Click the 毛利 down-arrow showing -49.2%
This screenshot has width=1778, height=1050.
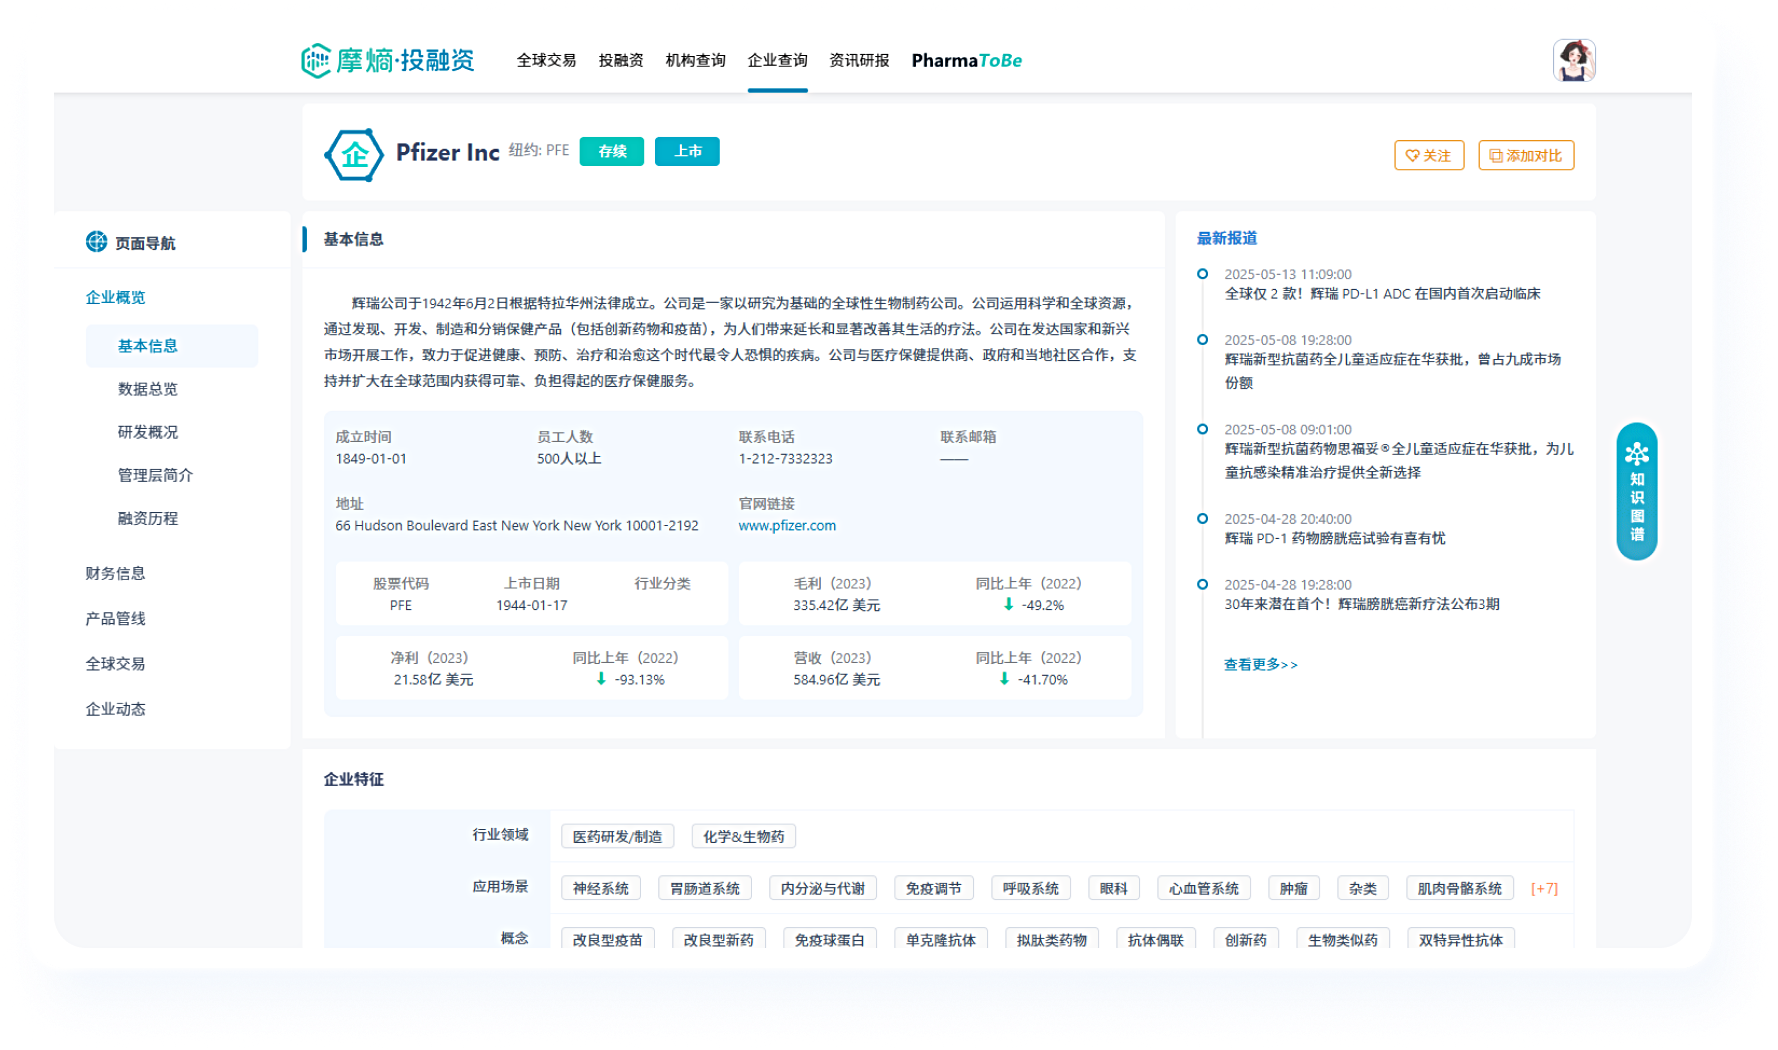1008,604
